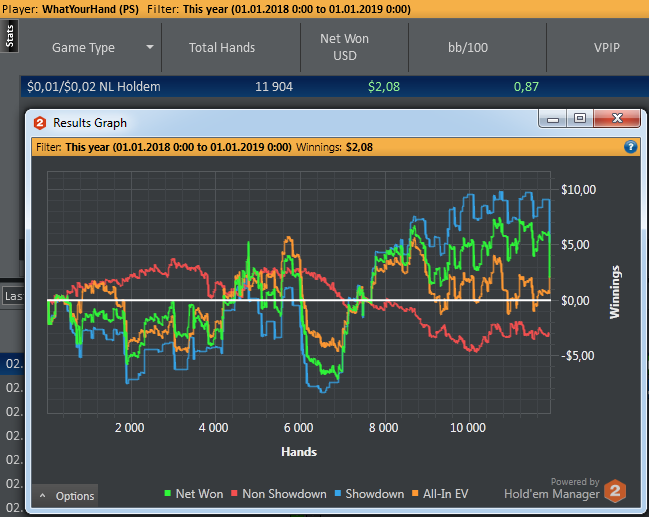This screenshot has height=517, width=649.
Task: Click the Hands x-axis title
Action: [299, 452]
